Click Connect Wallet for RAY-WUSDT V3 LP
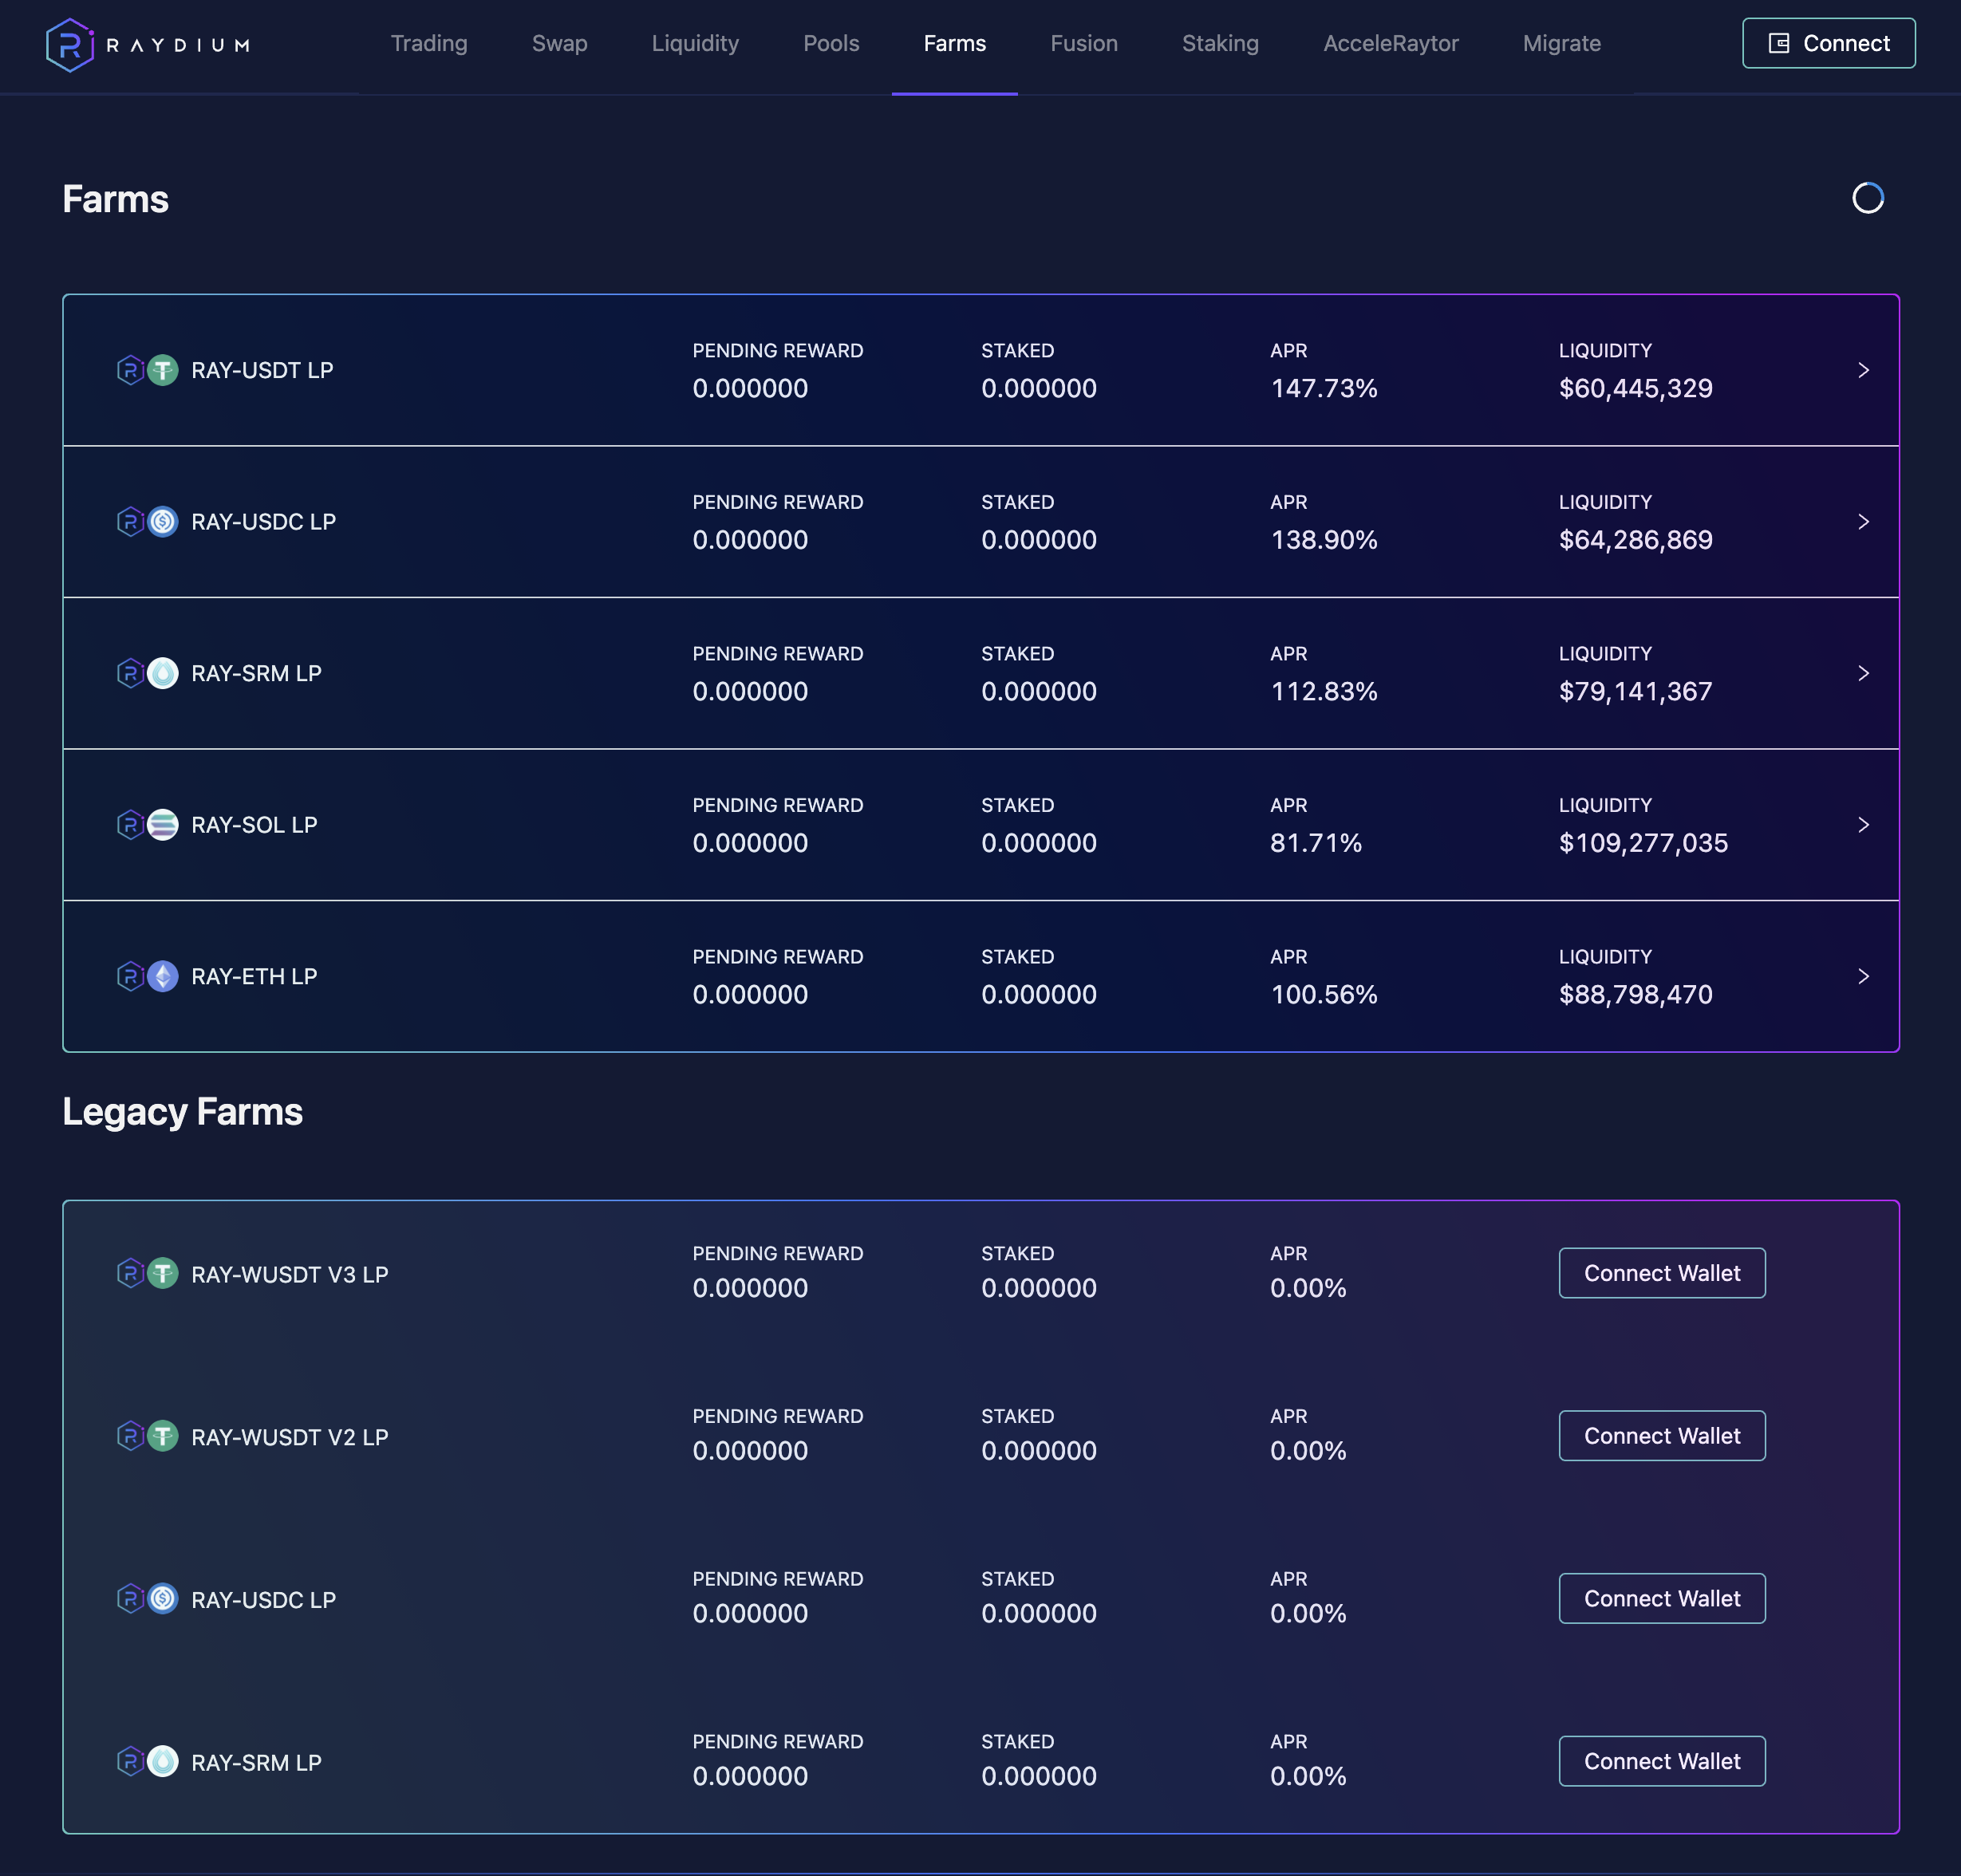The width and height of the screenshot is (1961, 1876). click(1661, 1273)
